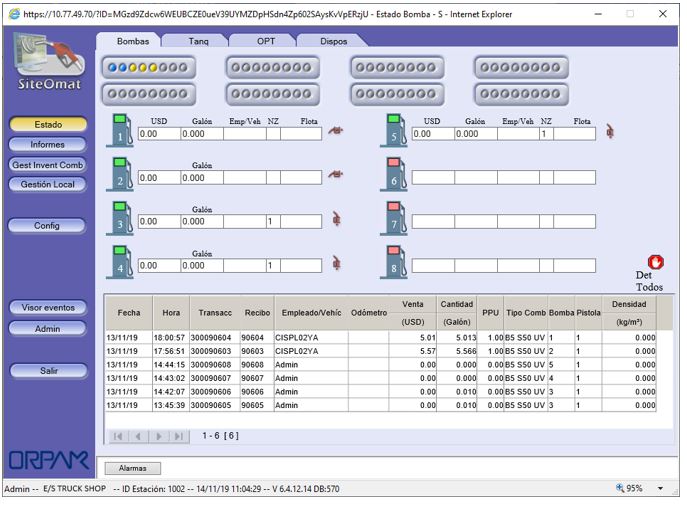Switch to the Dispos tab

[333, 41]
